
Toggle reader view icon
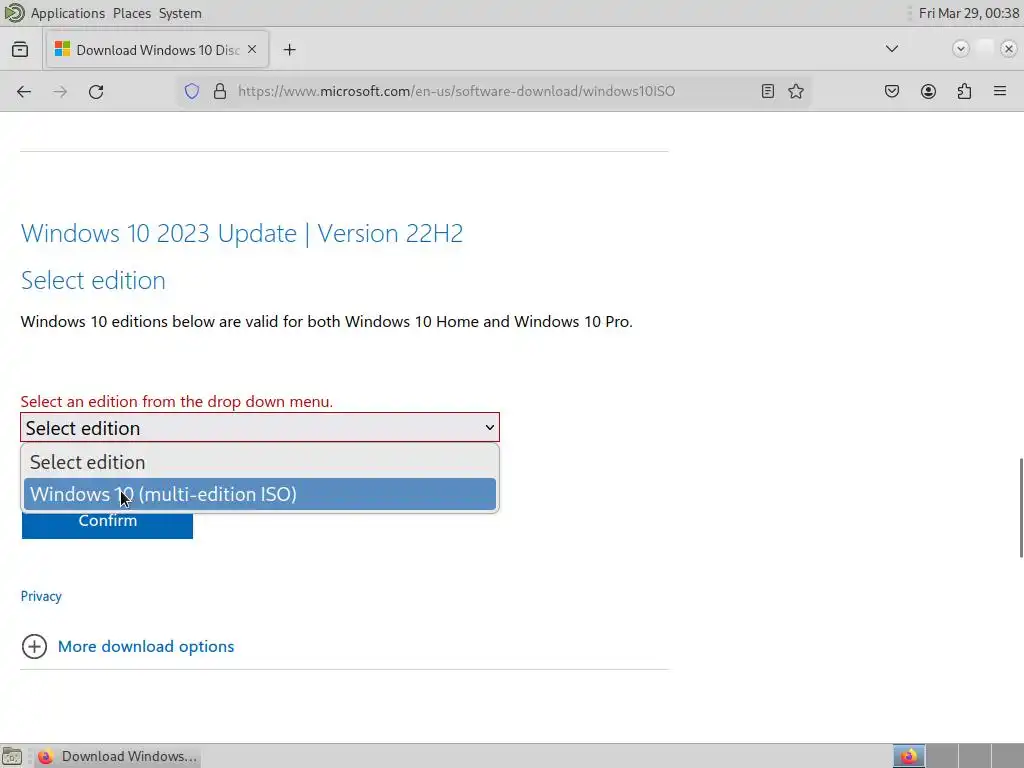768,91
